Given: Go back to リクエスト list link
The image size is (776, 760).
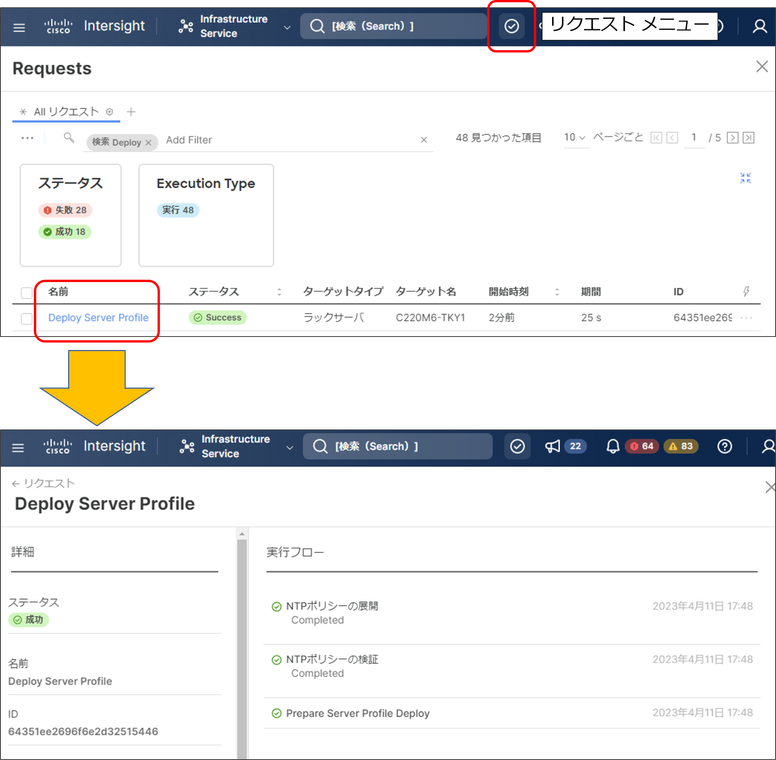Looking at the screenshot, I should tap(43, 483).
